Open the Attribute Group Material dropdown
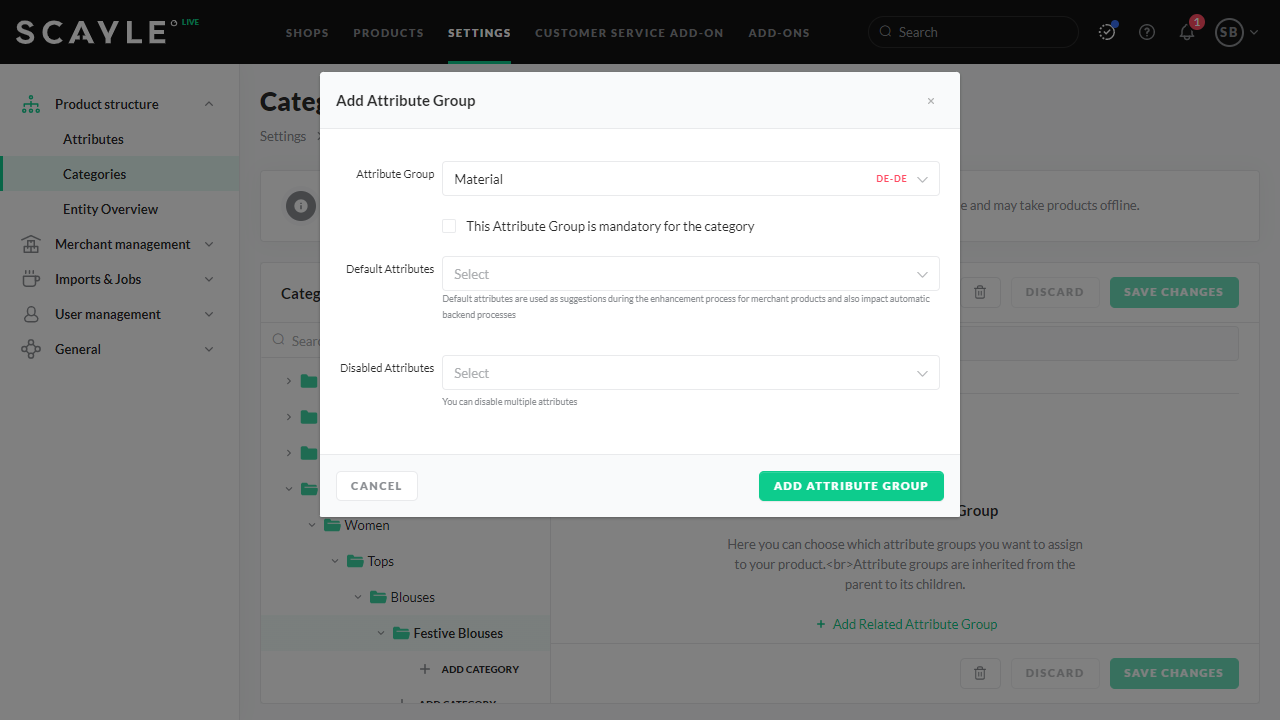 pos(690,179)
